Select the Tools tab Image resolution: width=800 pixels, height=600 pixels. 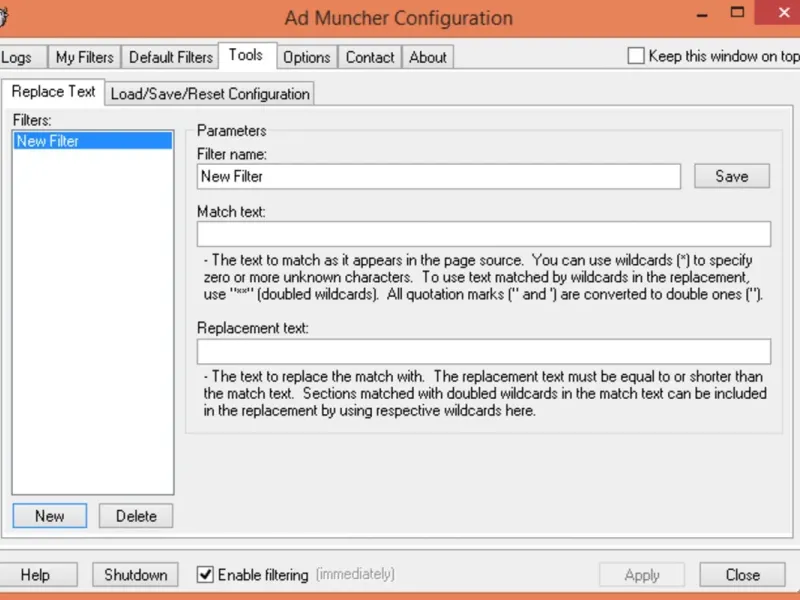[x=247, y=55]
